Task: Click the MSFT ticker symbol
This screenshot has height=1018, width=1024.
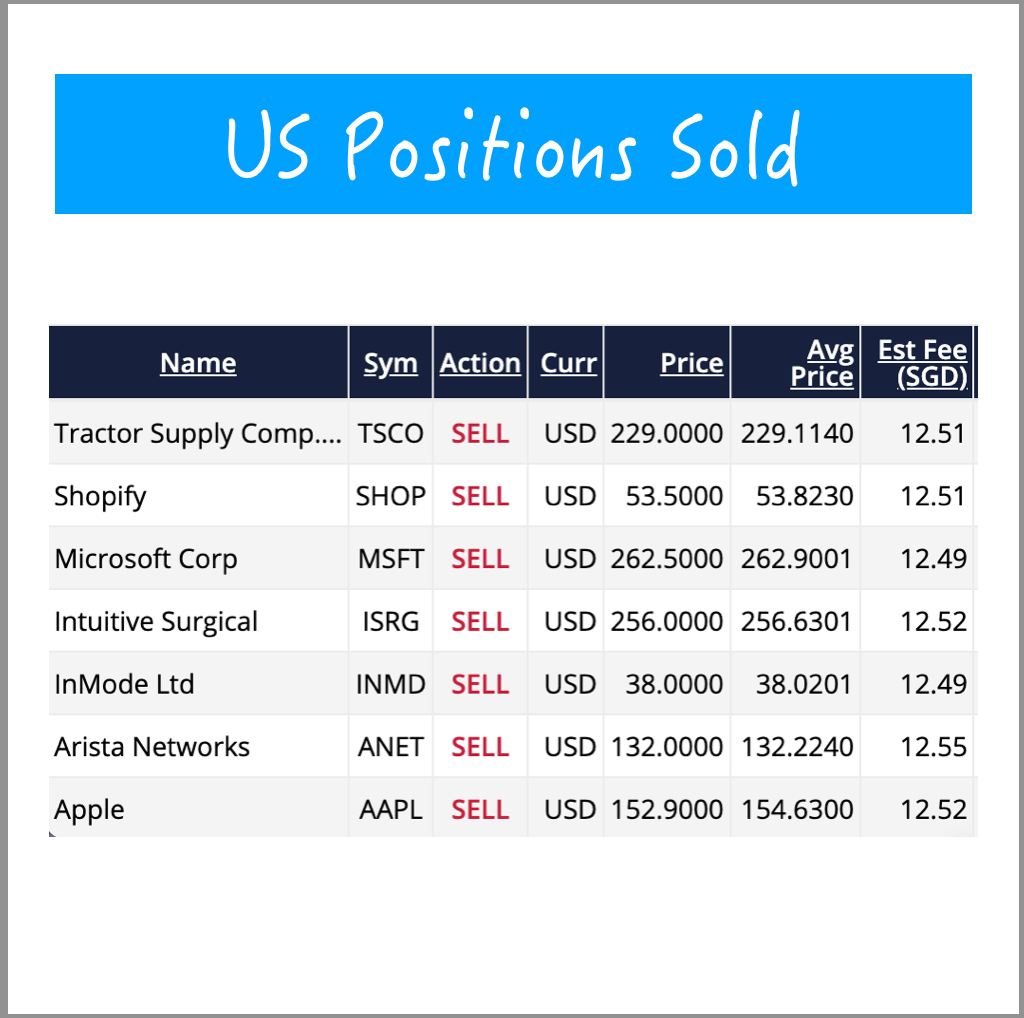Action: click(390, 559)
